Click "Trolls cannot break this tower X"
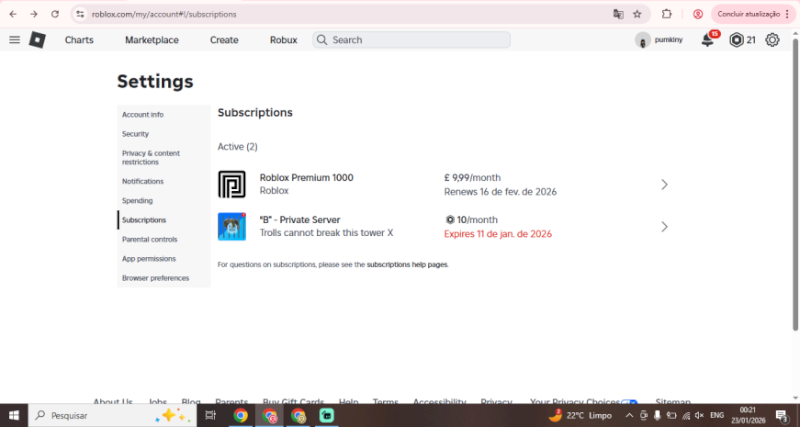The height and width of the screenshot is (427, 800). (x=327, y=233)
